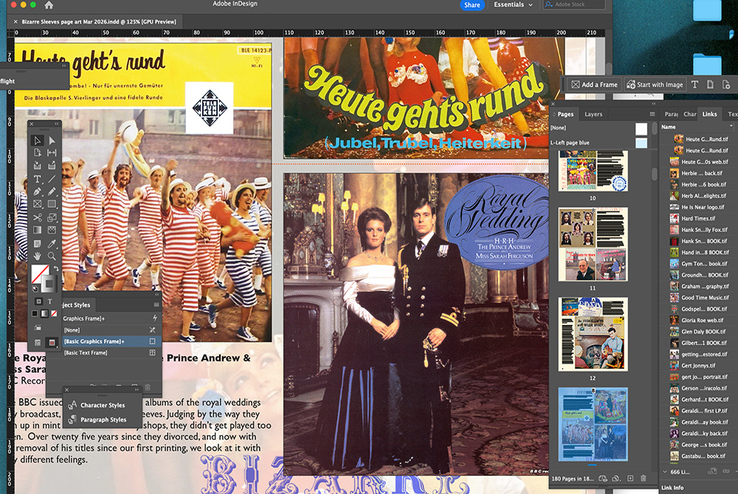Collapse the toolbox with double-arrow
Image resolution: width=738 pixels, height=494 pixels.
[x=56, y=124]
